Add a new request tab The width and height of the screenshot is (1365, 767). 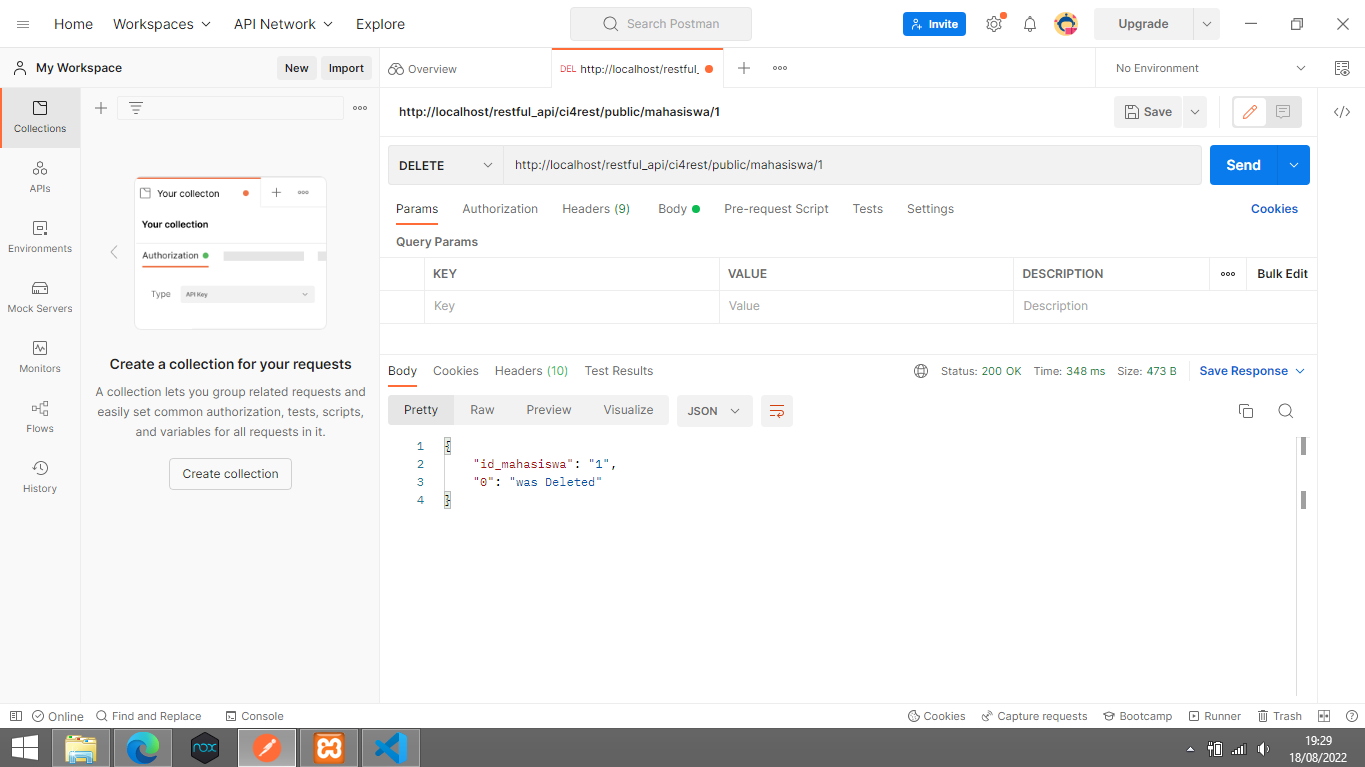744,68
